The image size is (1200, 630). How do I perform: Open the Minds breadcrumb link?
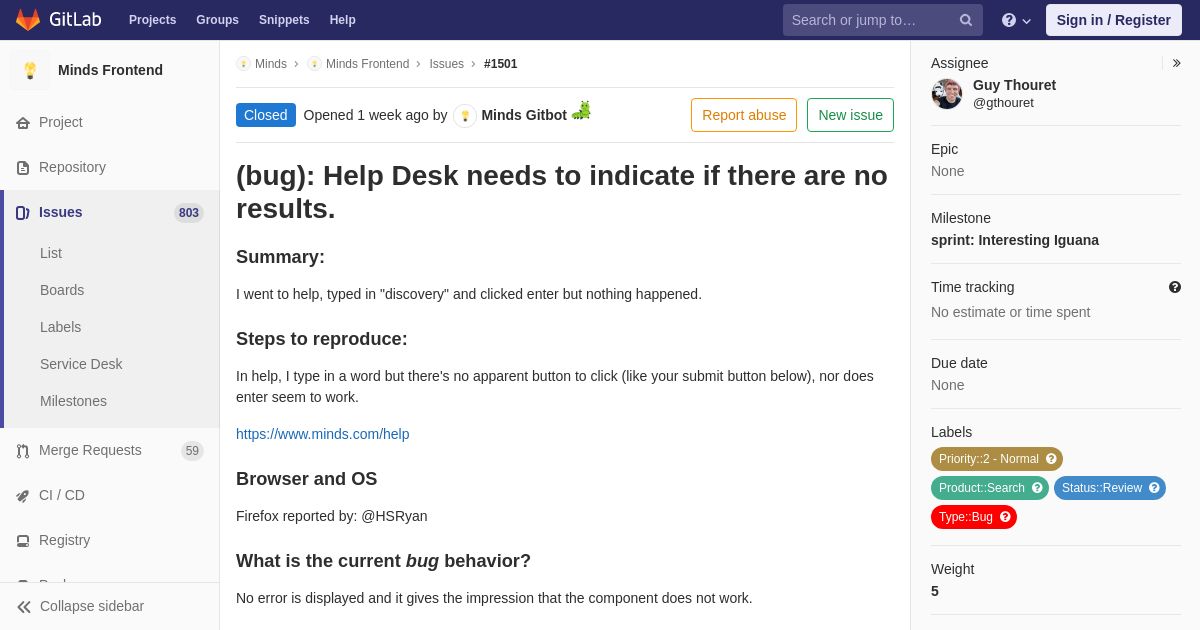click(271, 64)
